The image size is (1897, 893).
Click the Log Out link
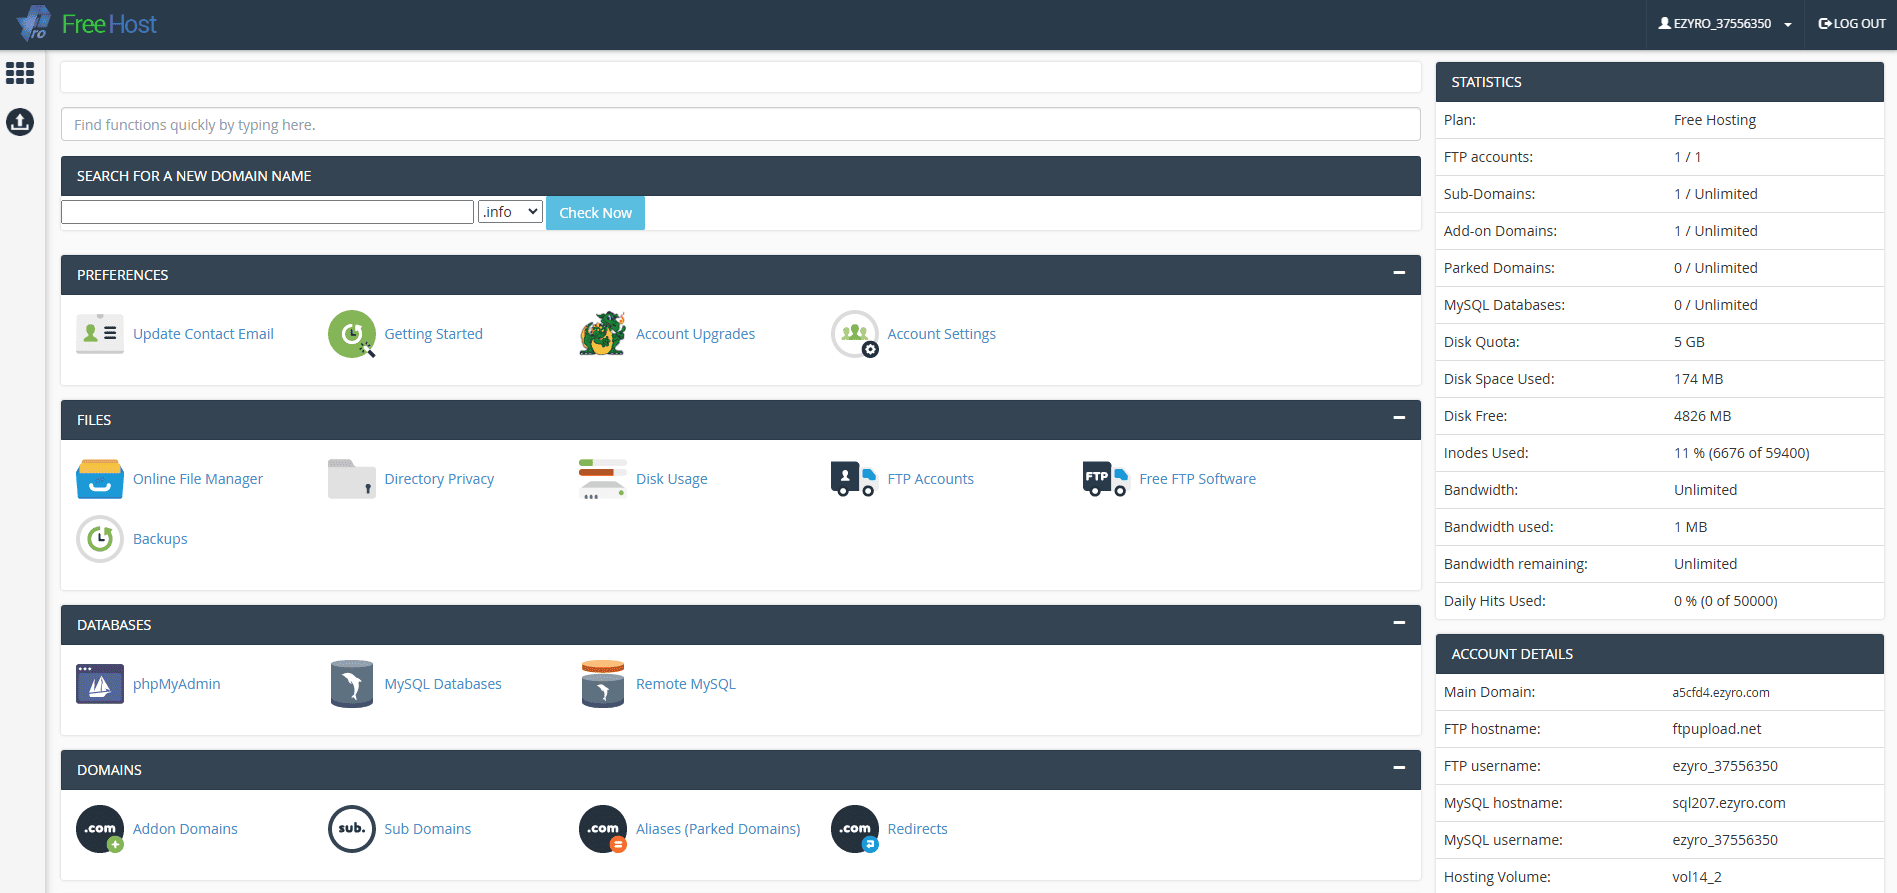[1852, 24]
